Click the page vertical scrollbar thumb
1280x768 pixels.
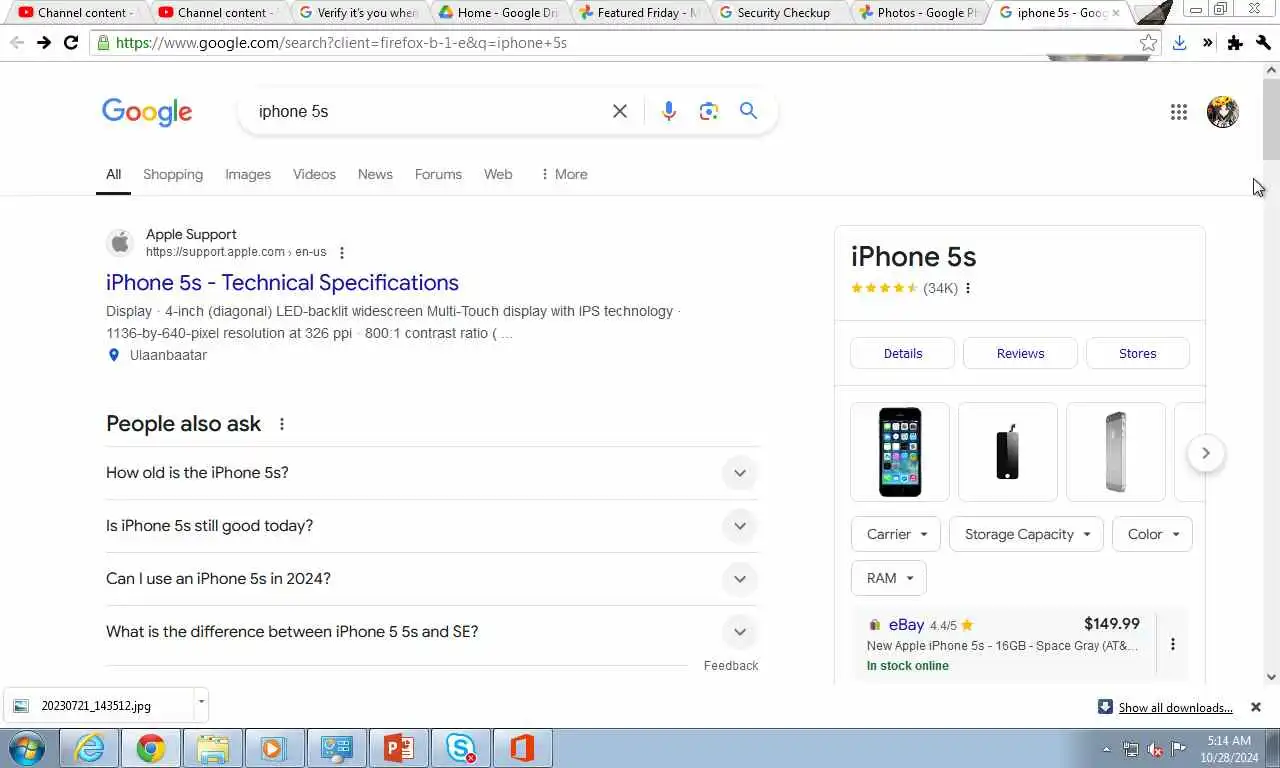coord(1271,119)
